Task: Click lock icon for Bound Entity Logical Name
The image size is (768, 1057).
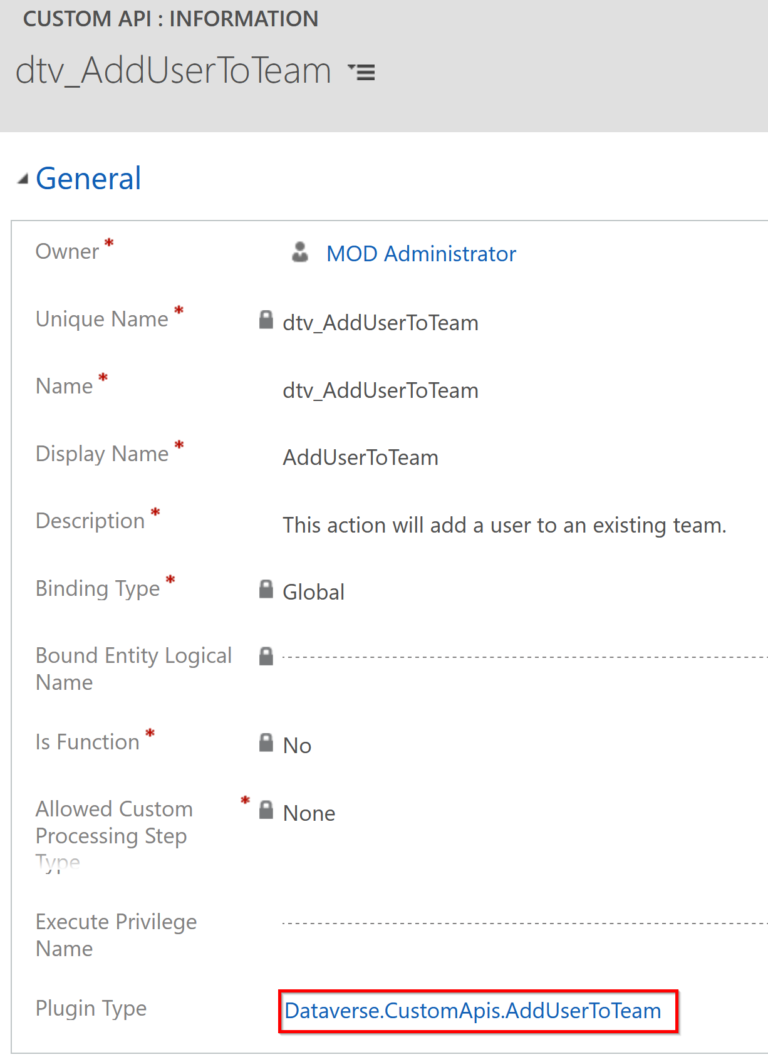Action: [266, 656]
